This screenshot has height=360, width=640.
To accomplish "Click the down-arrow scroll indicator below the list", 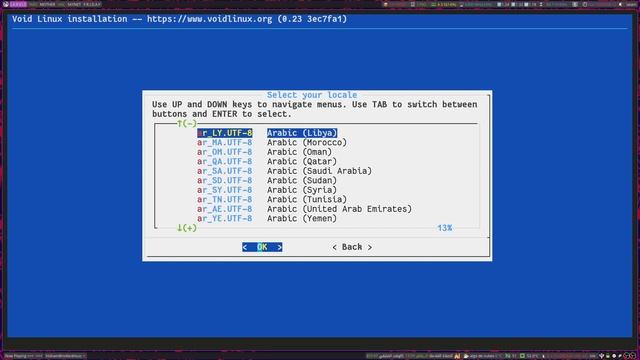I will pyautogui.click(x=187, y=228).
